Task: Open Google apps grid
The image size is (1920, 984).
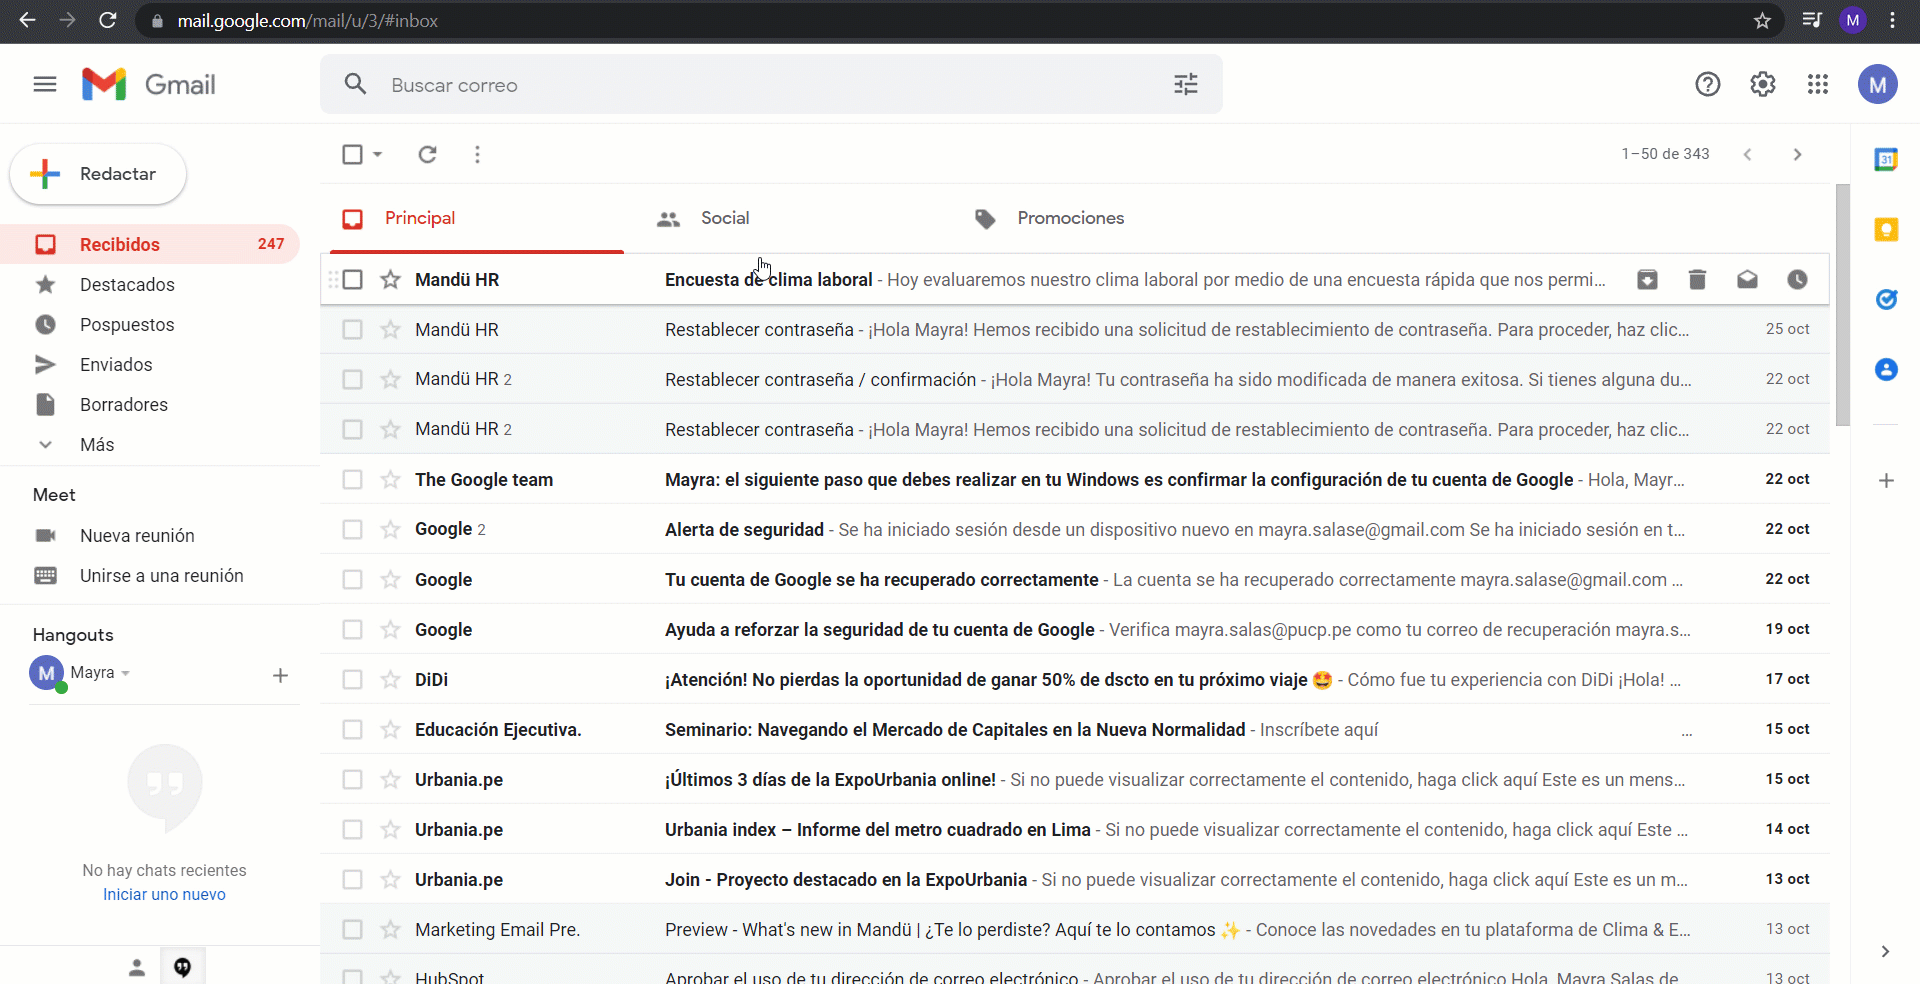Action: [1818, 85]
